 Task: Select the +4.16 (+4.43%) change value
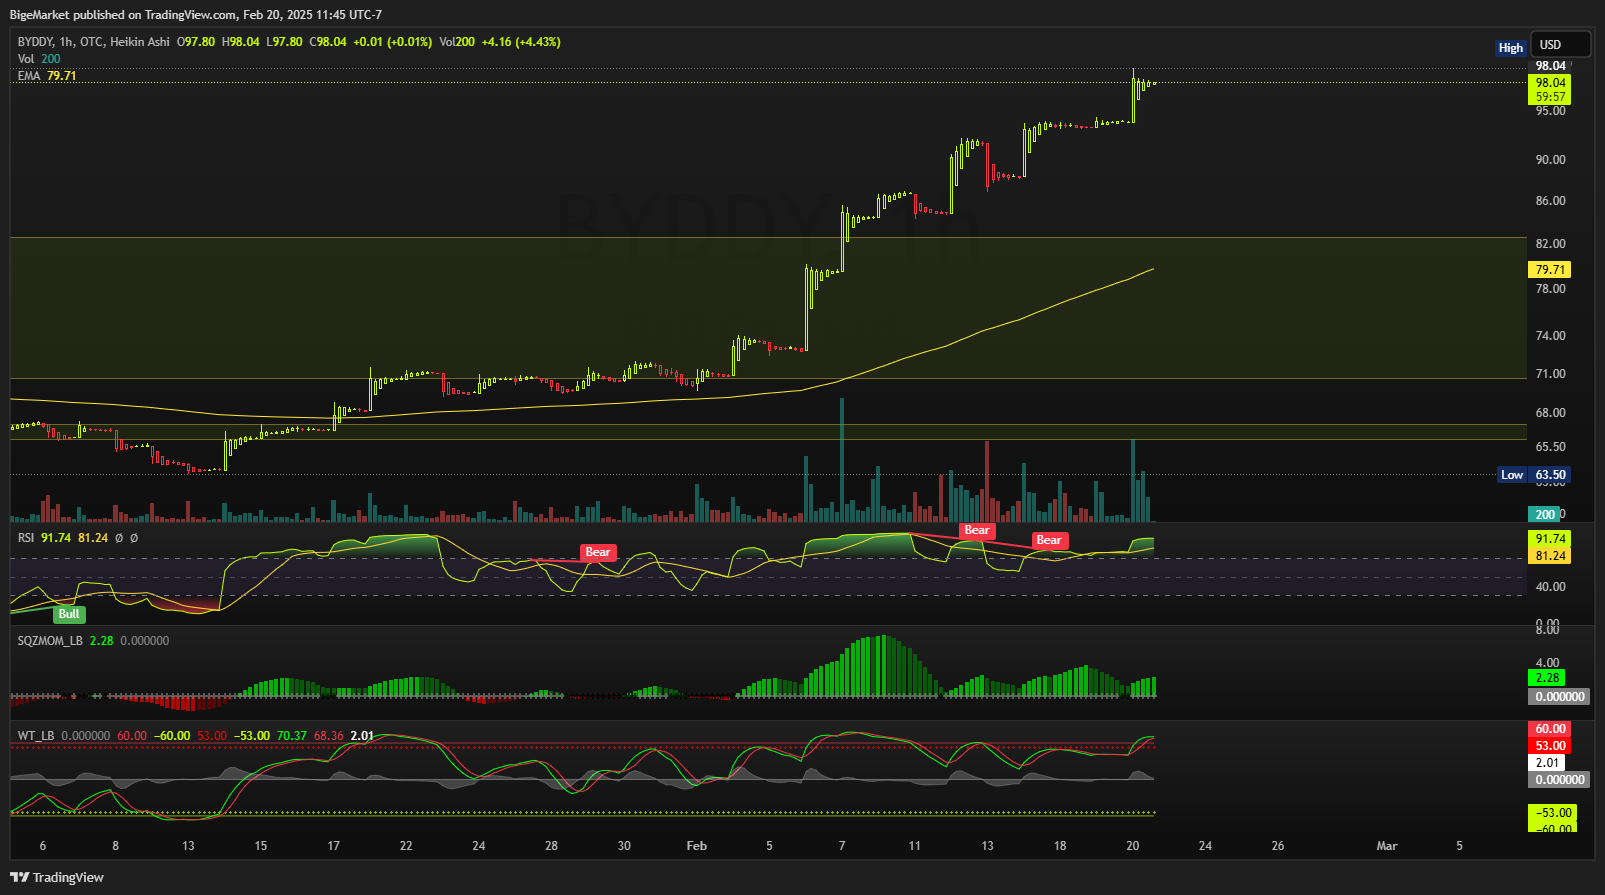pos(521,42)
